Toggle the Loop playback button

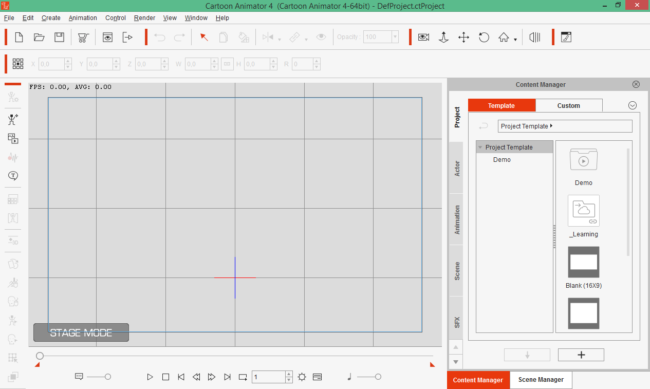point(243,377)
